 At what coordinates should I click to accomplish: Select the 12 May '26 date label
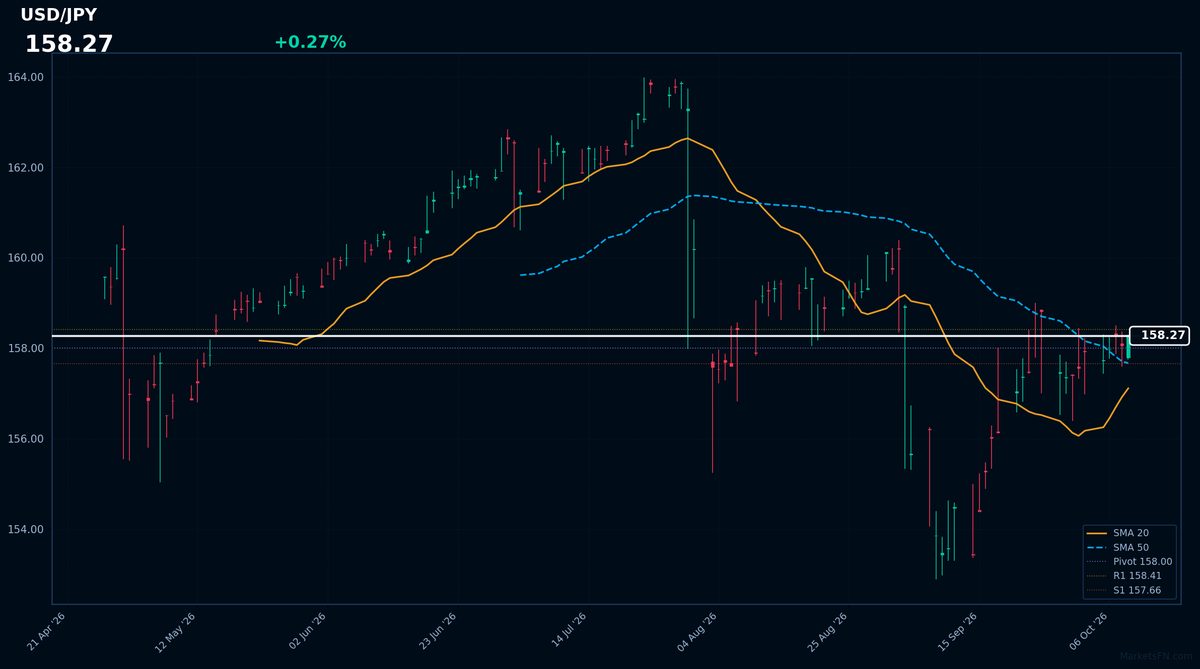pos(177,631)
